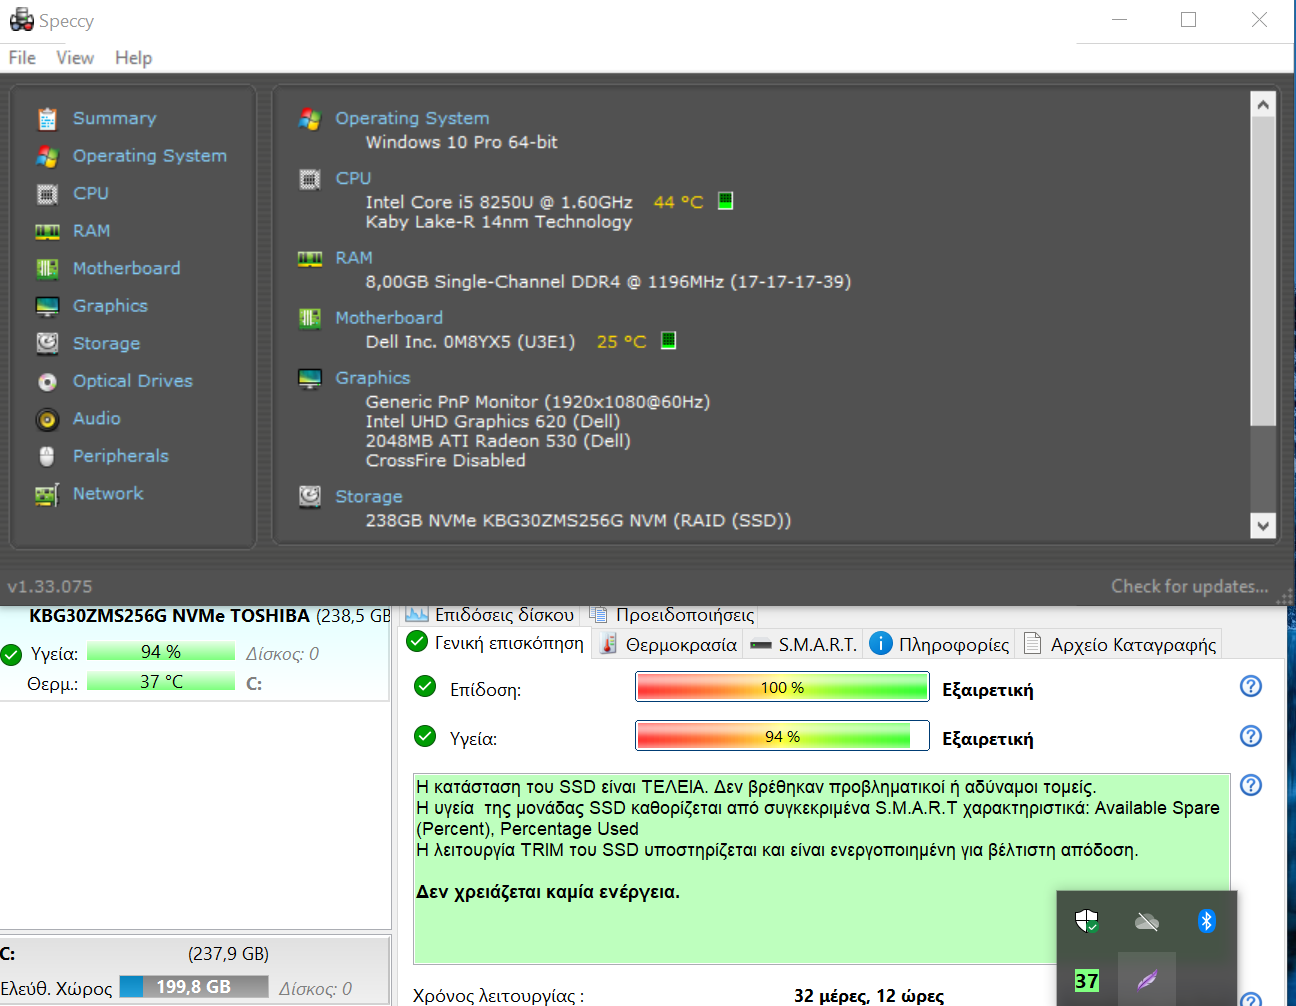Click the v1.33.075 version label
Viewport: 1296px width, 1006px height.
50,587
